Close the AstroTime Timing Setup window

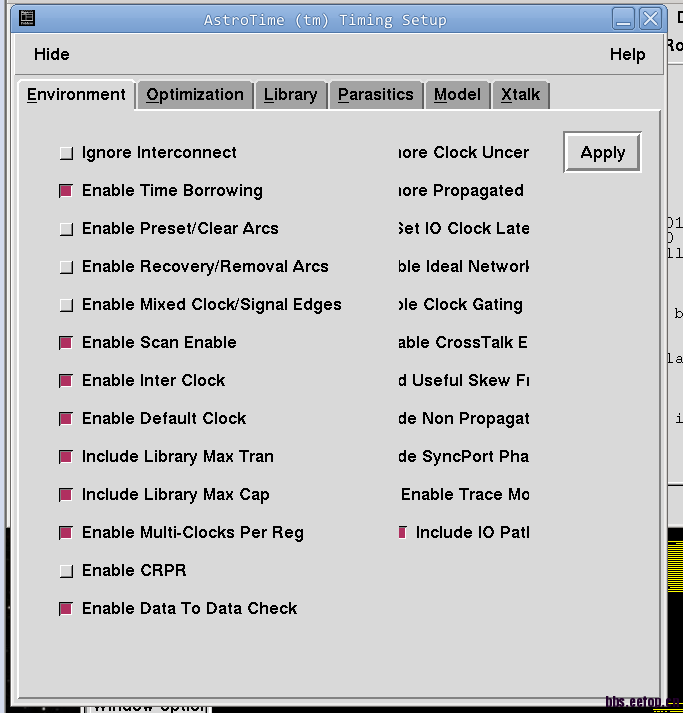click(x=650, y=19)
